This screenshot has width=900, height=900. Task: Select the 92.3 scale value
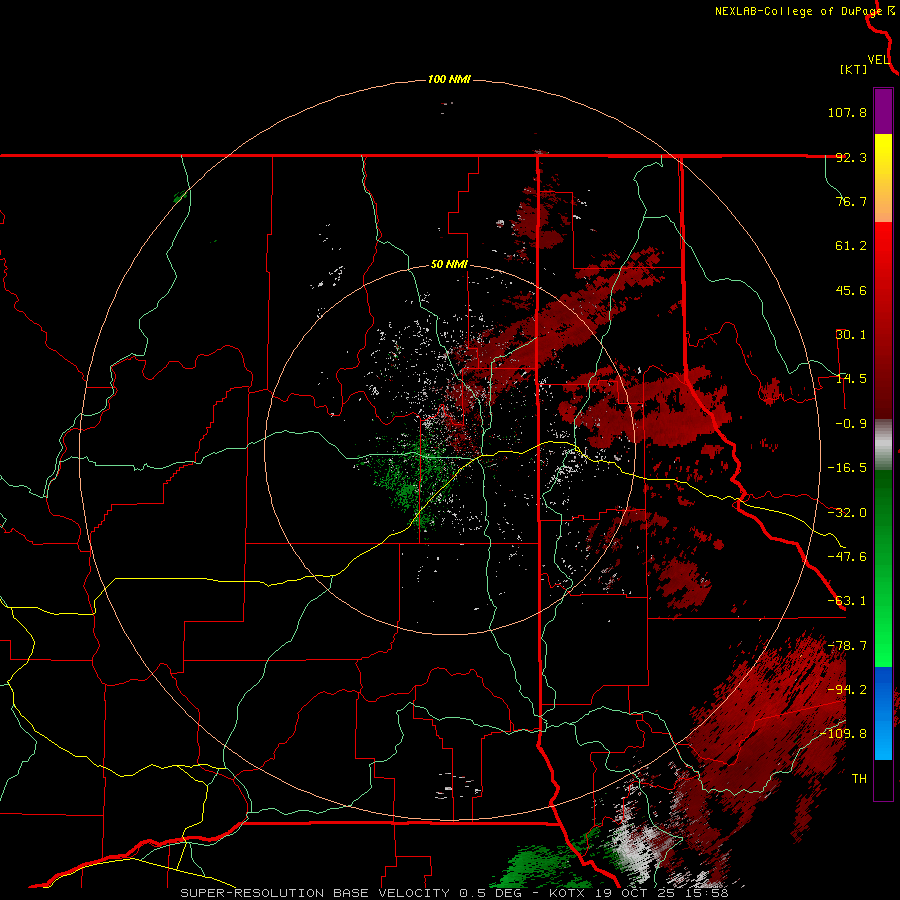point(851,157)
